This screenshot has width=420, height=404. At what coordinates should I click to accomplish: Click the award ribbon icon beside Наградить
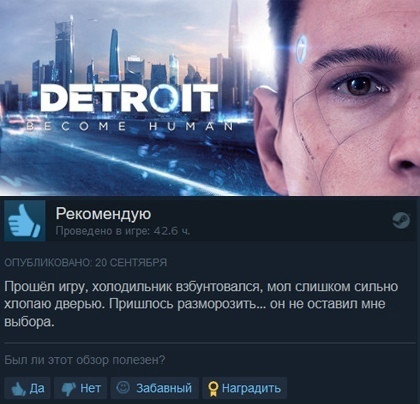pyautogui.click(x=213, y=389)
